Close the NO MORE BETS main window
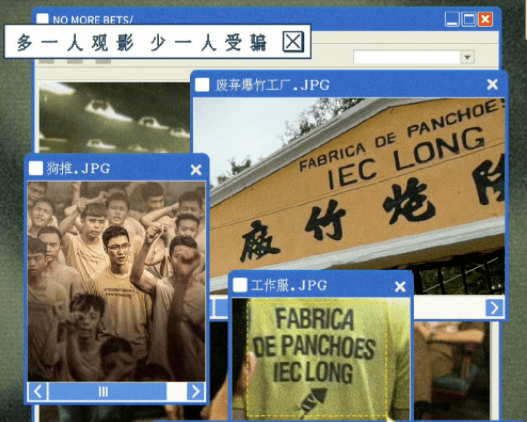This screenshot has width=527, height=422. 485,19
